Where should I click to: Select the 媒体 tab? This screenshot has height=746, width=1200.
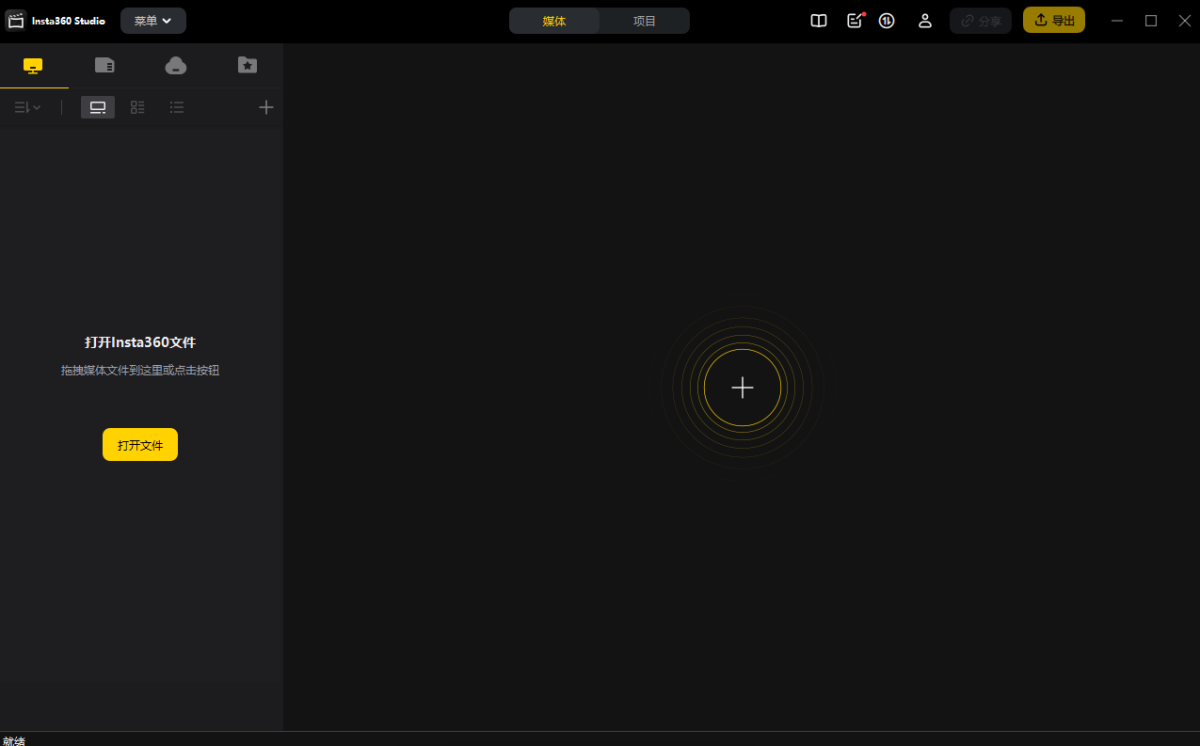click(x=554, y=21)
